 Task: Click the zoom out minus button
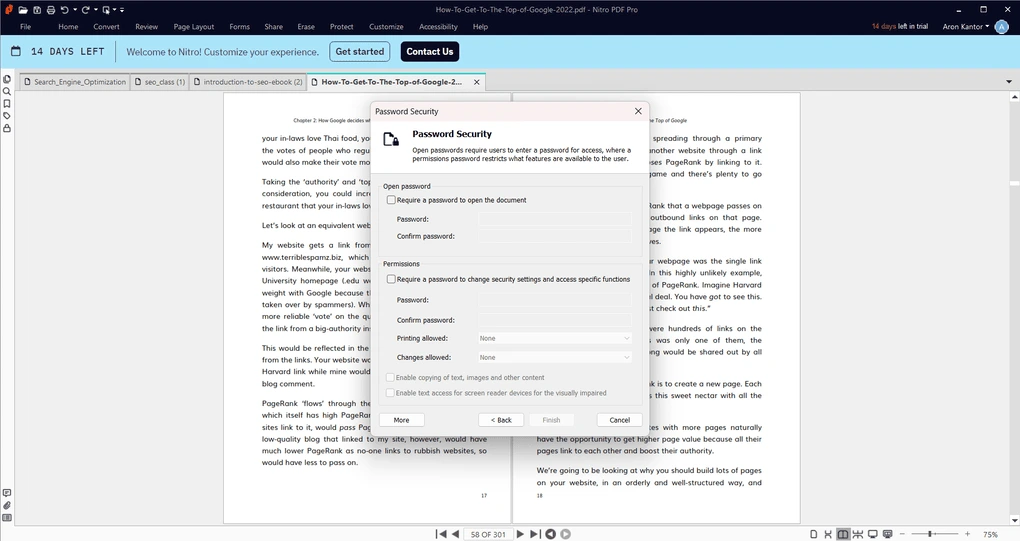pyautogui.click(x=902, y=534)
